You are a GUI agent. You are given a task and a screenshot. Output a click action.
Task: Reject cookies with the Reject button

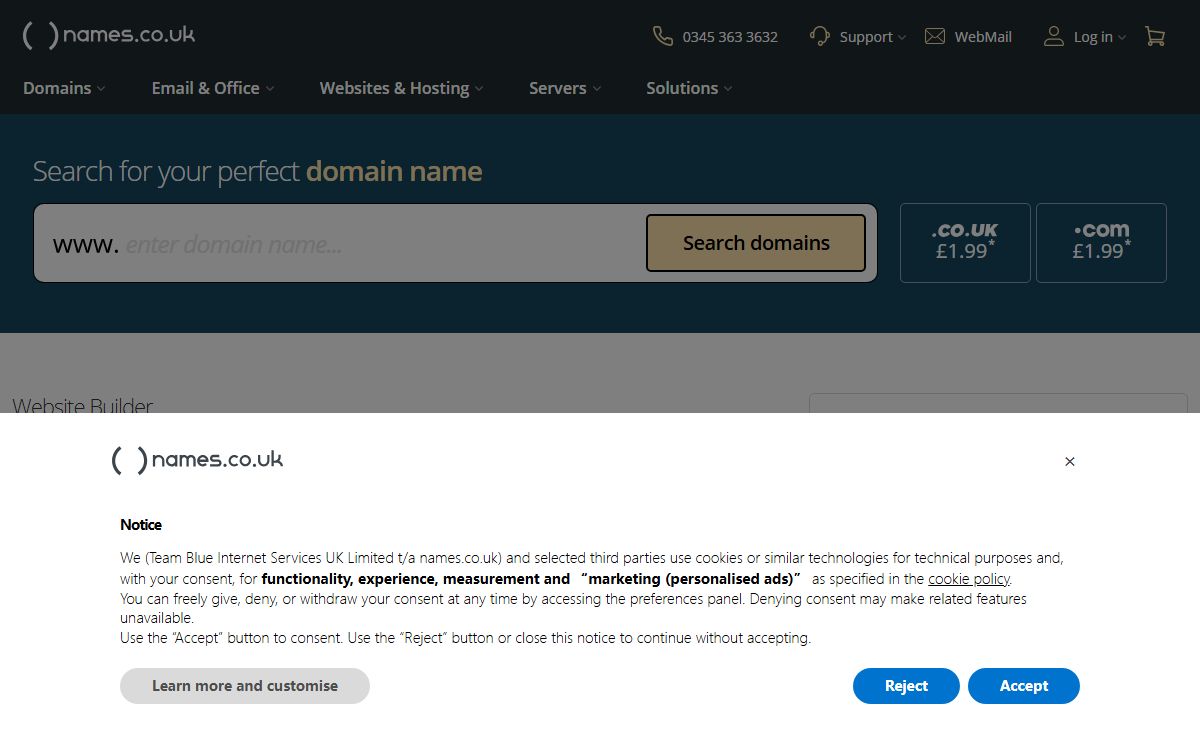point(906,686)
